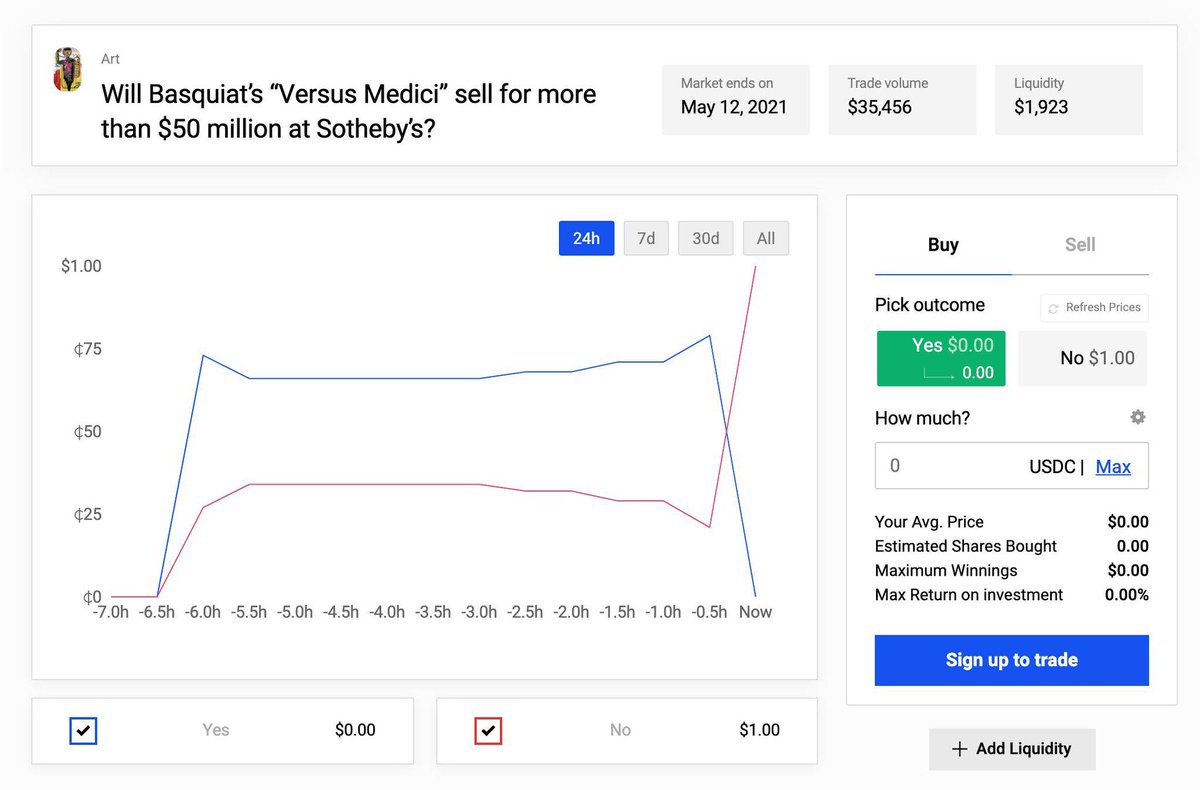The image size is (1200, 790).
Task: Select the Sell tab
Action: (x=1080, y=245)
